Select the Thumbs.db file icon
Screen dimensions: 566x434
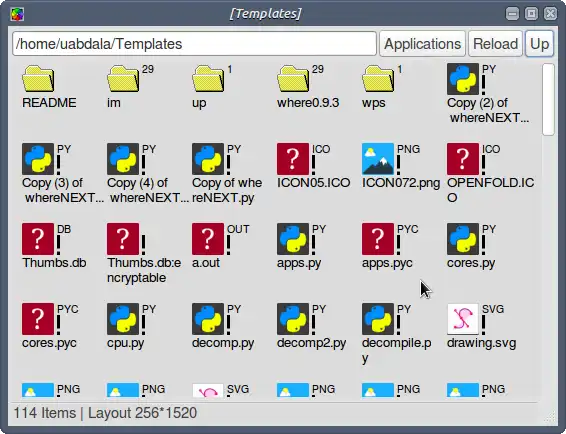(x=38, y=239)
